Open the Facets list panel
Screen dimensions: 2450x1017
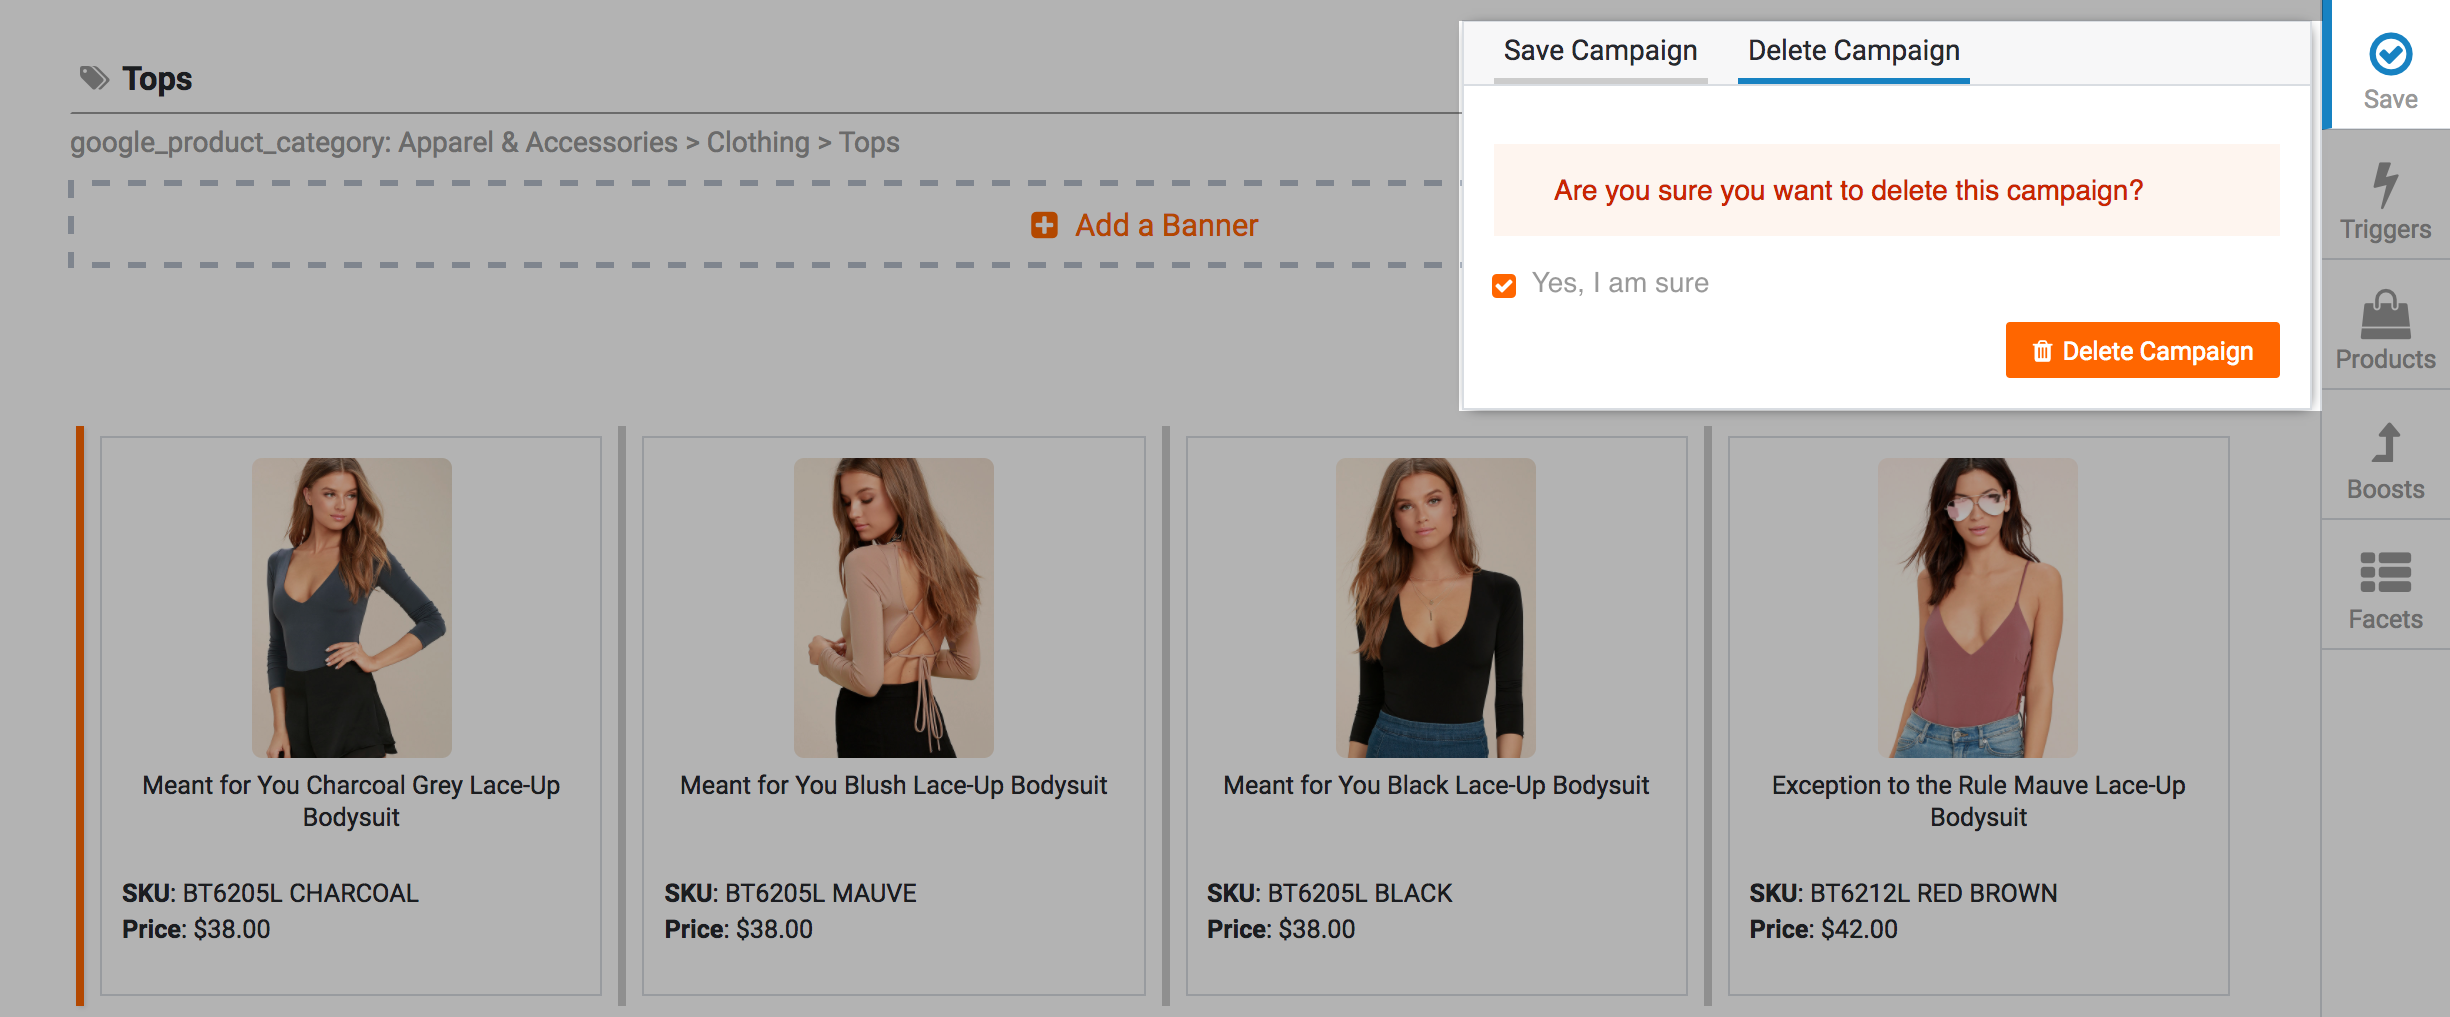point(2385,572)
